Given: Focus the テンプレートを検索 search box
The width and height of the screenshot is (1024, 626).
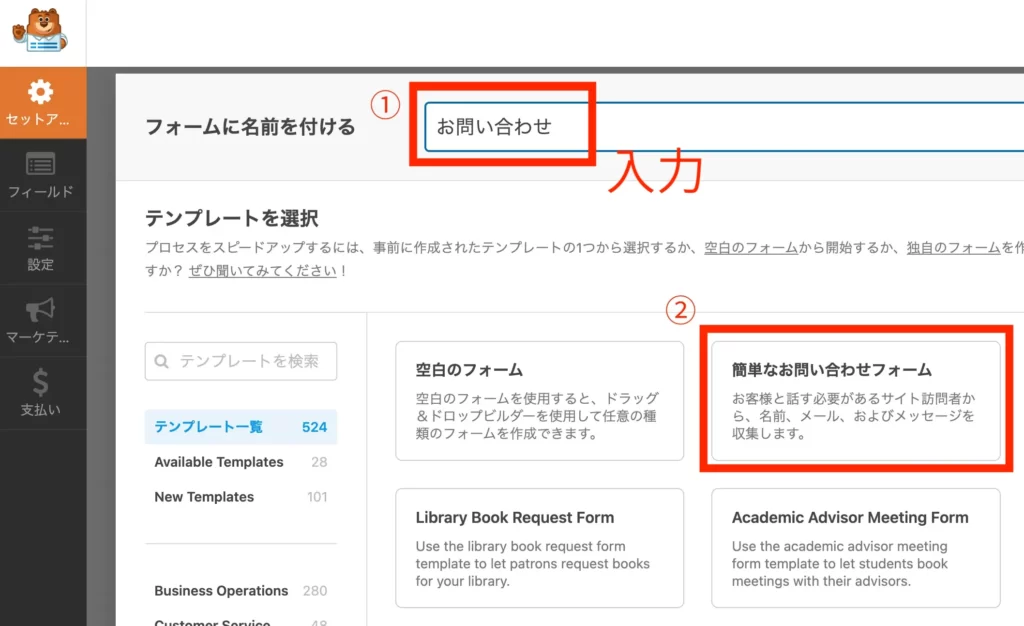Looking at the screenshot, I should 241,361.
